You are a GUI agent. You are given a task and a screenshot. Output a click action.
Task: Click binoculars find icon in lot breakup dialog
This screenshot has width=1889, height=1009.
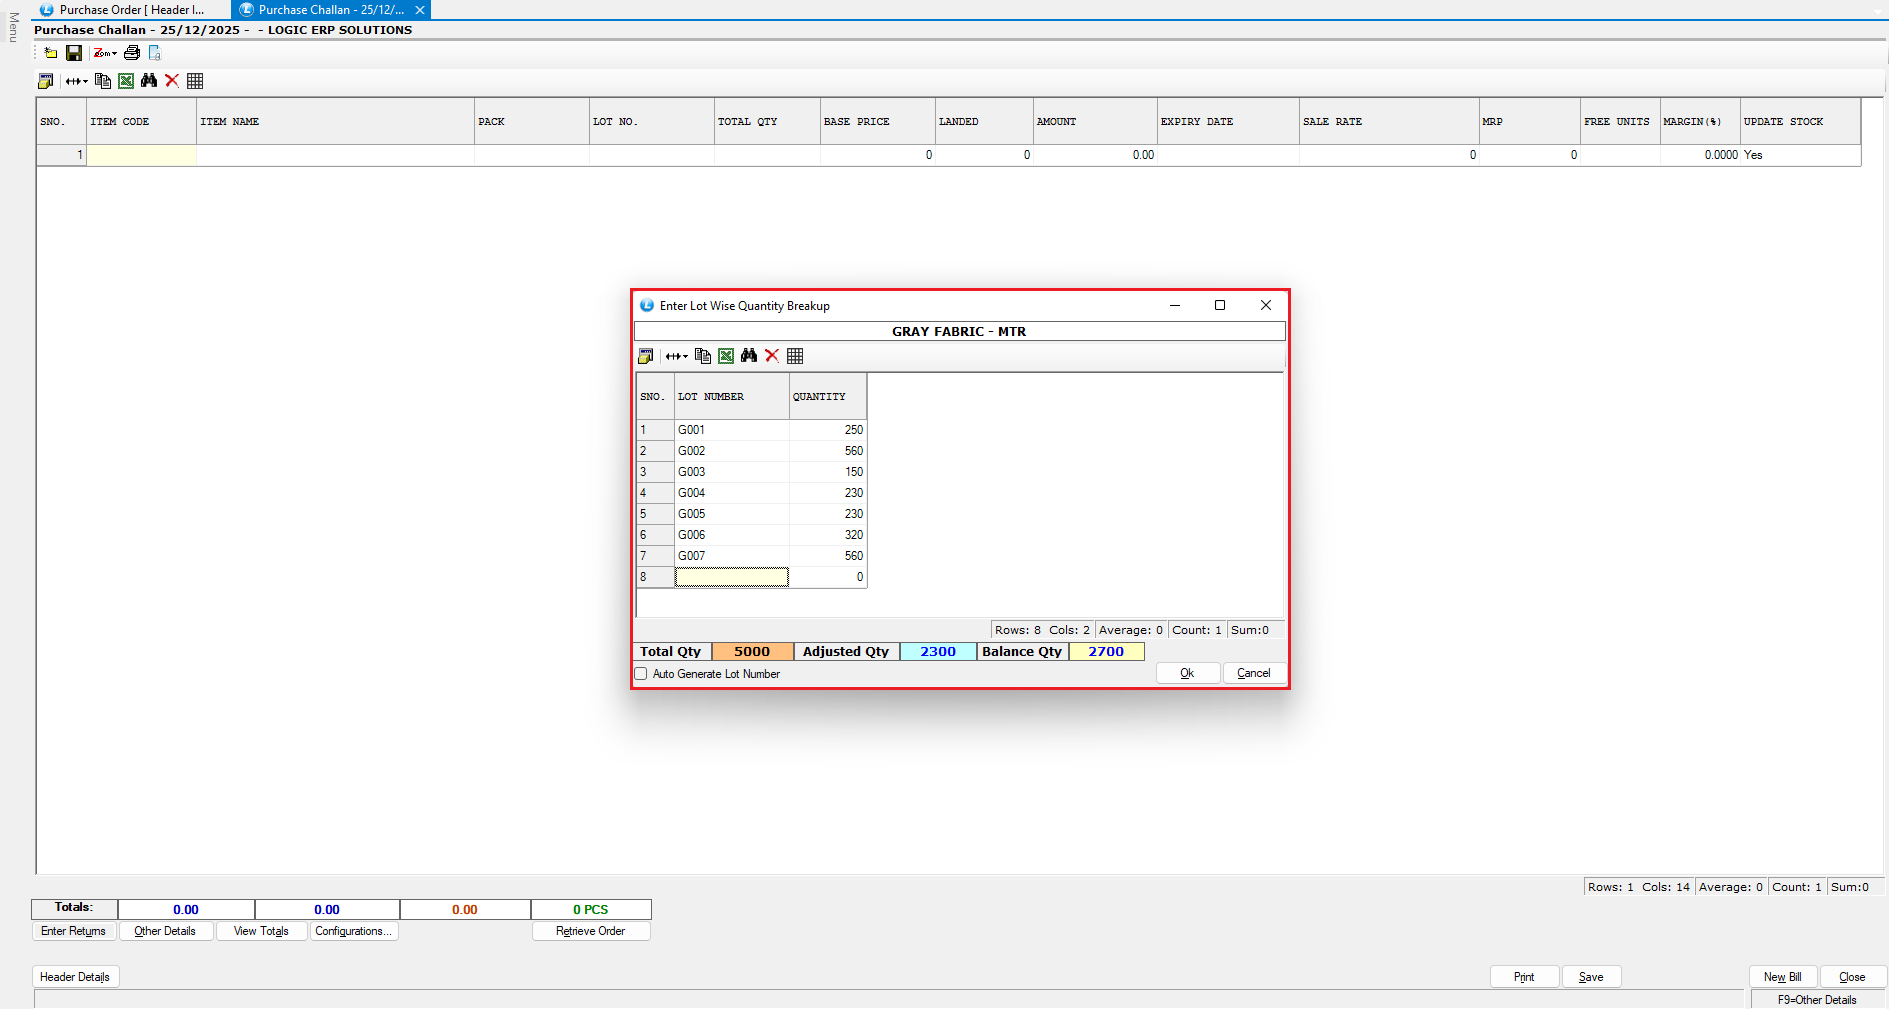(749, 356)
